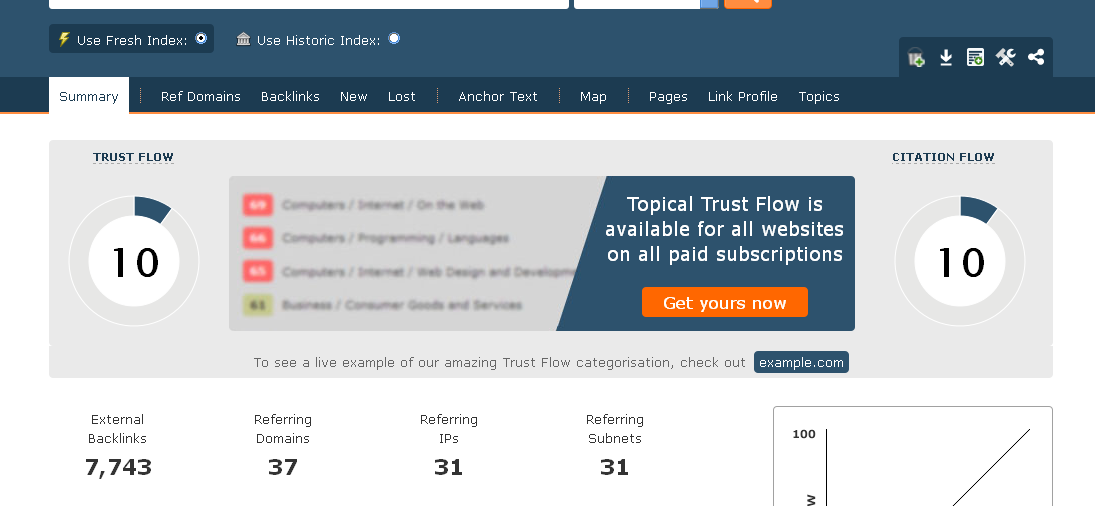
Task: Click the Referring Domains label
Action: coord(283,429)
